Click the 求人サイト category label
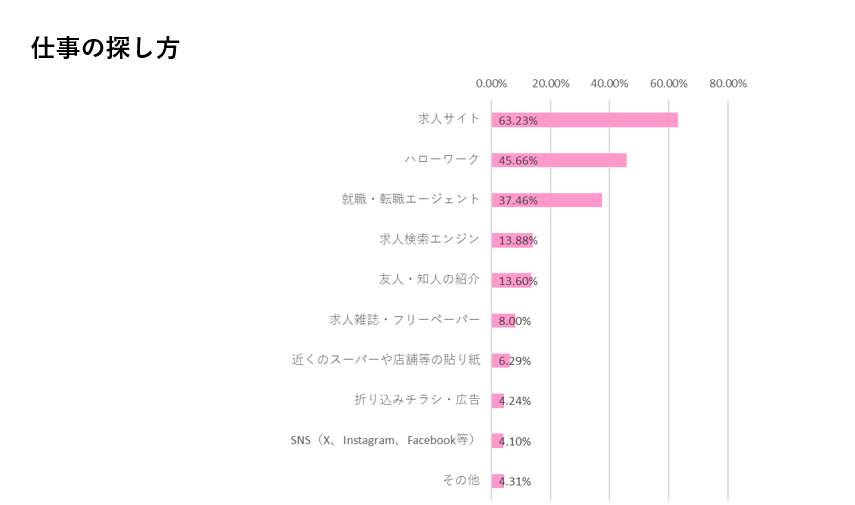 (x=448, y=119)
